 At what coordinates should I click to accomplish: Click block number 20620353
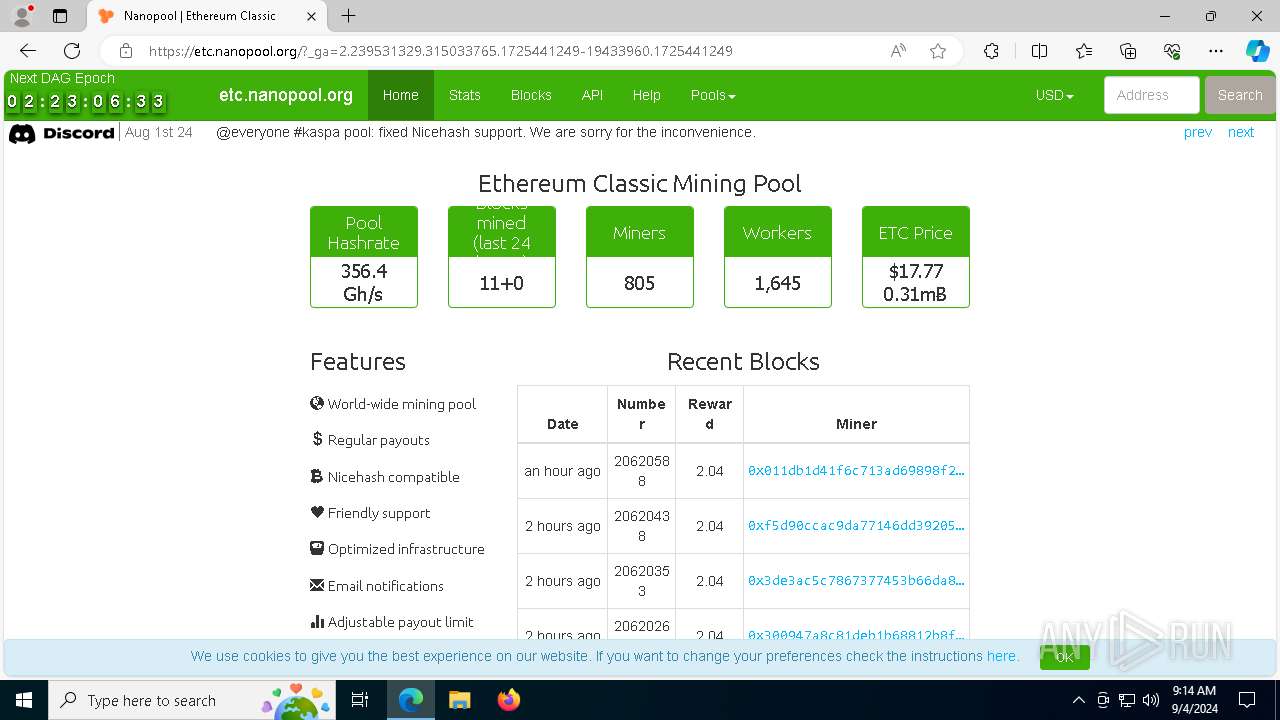(642, 581)
